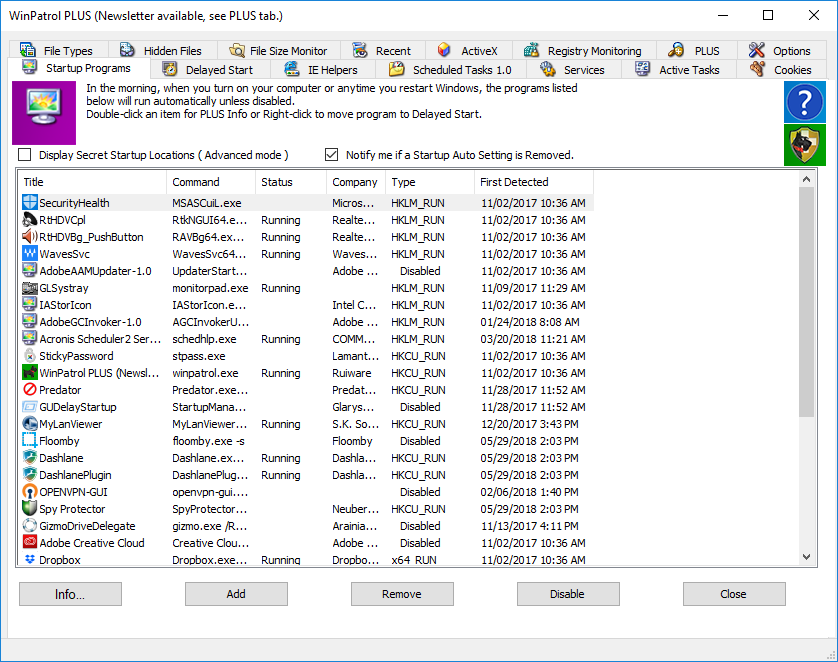Click the startup list scroll up arrow
The width and height of the screenshot is (838, 662).
tap(806, 180)
